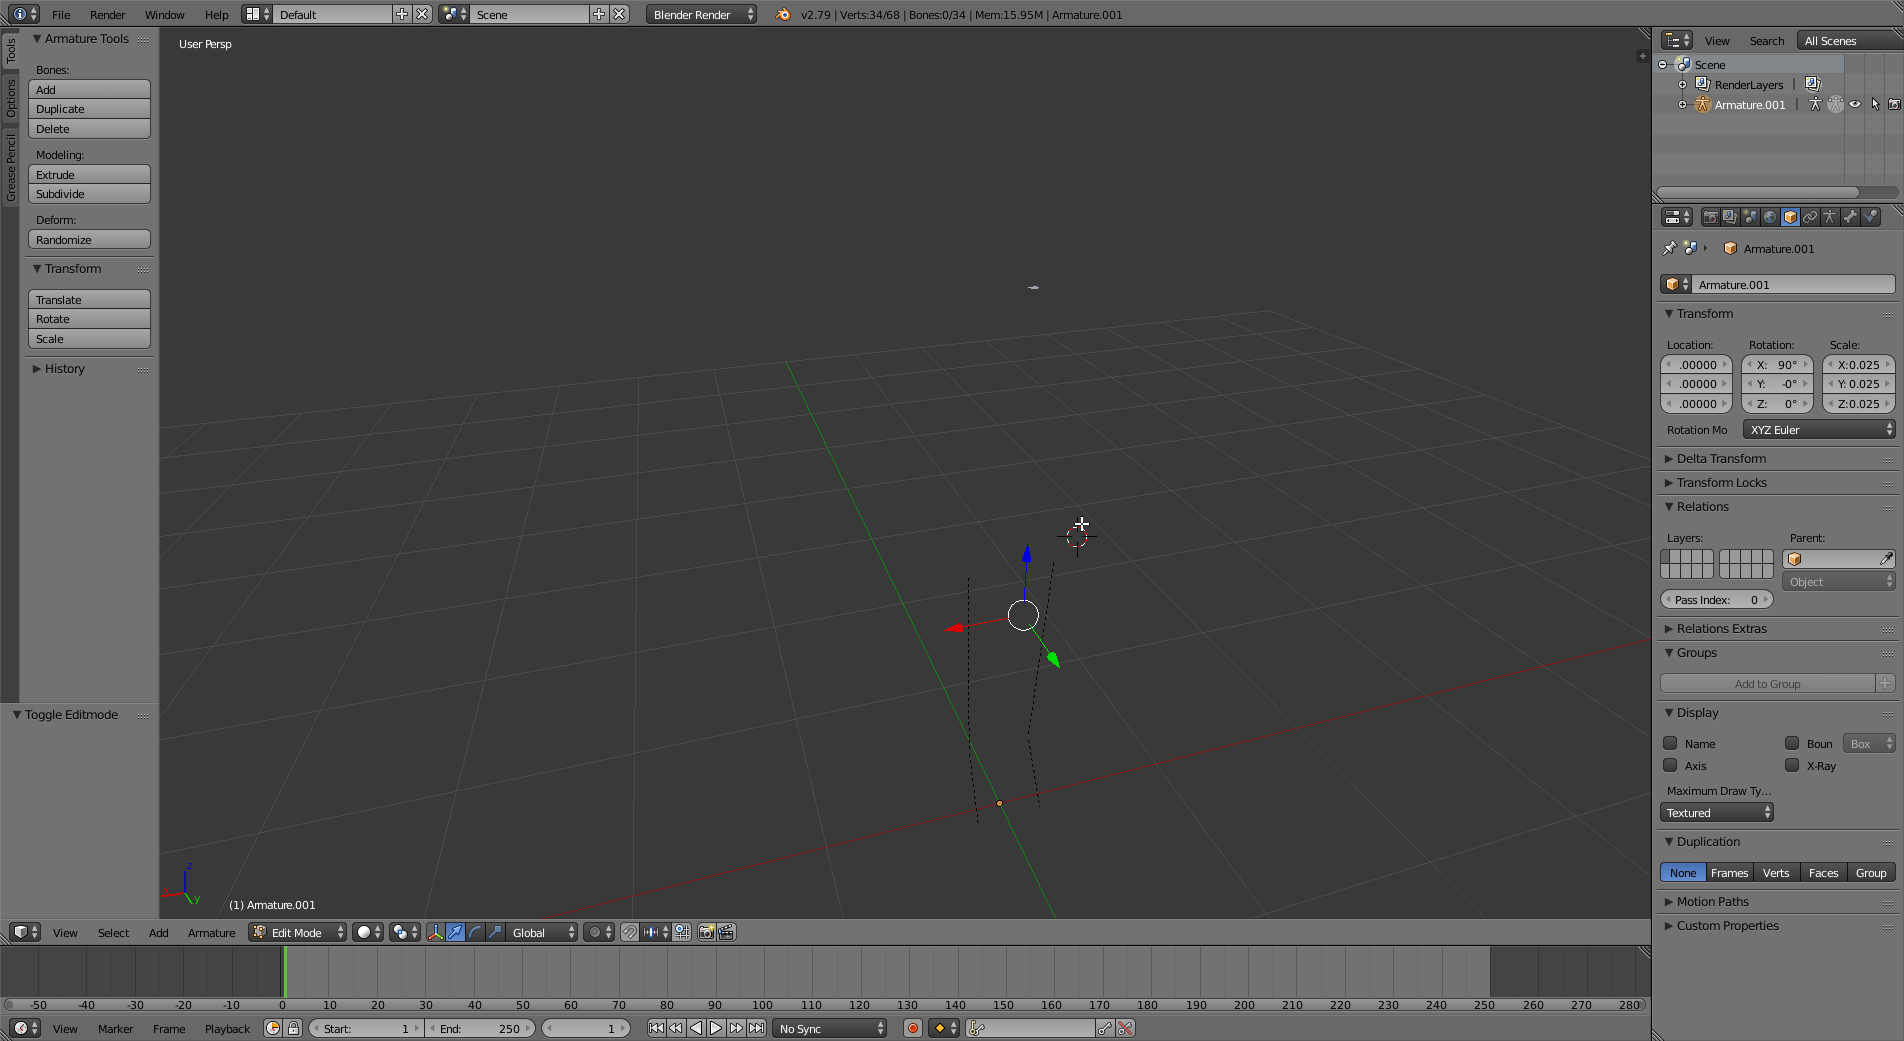Switch to the World properties tab

1770,217
